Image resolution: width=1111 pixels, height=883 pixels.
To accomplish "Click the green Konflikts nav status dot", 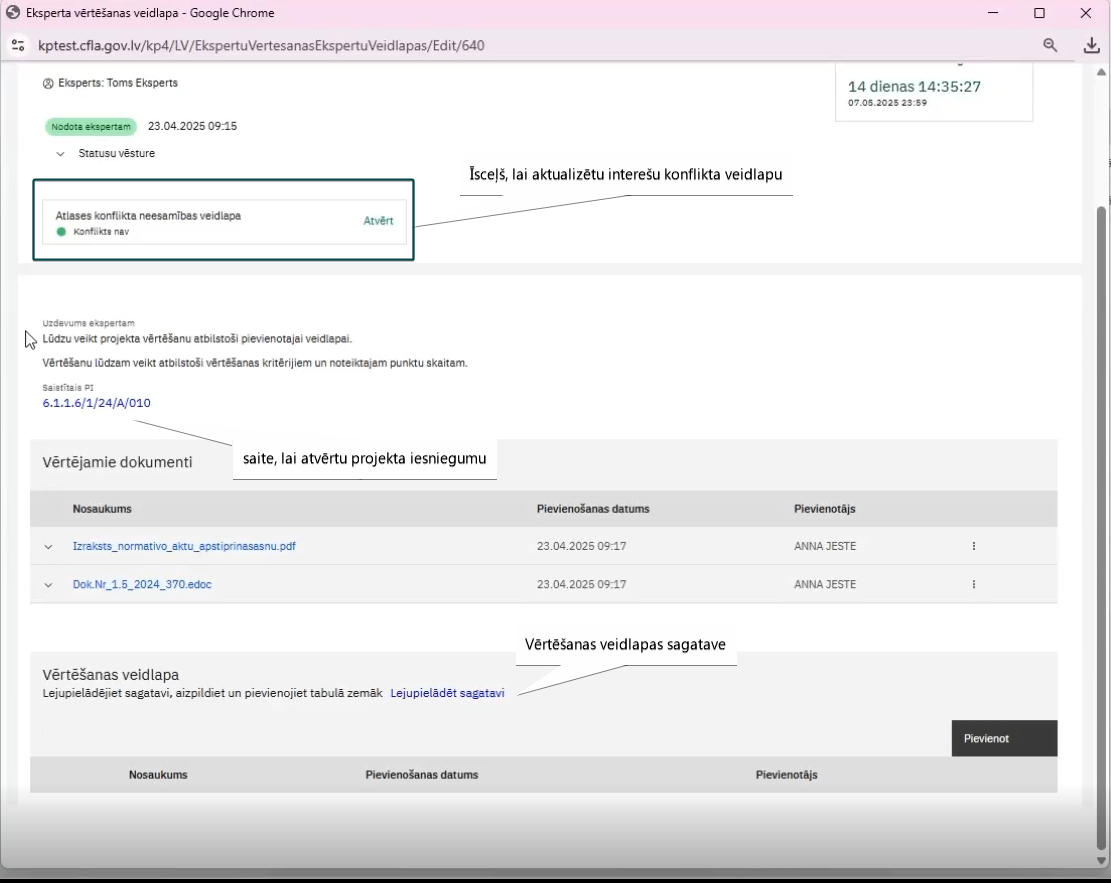I will tap(61, 232).
